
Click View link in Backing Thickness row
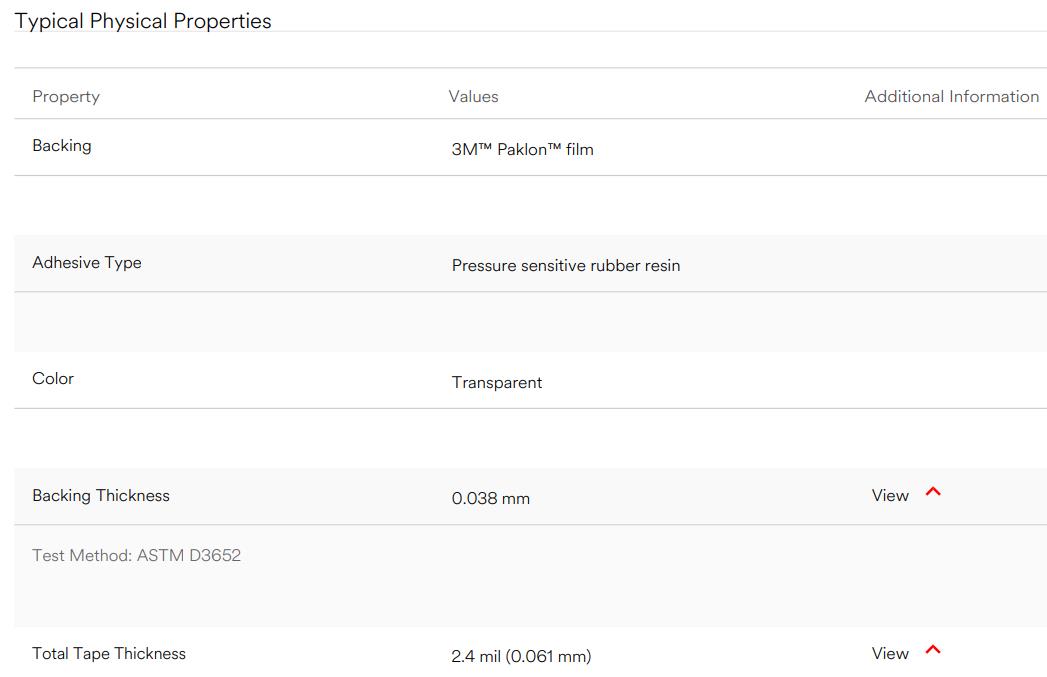click(890, 495)
